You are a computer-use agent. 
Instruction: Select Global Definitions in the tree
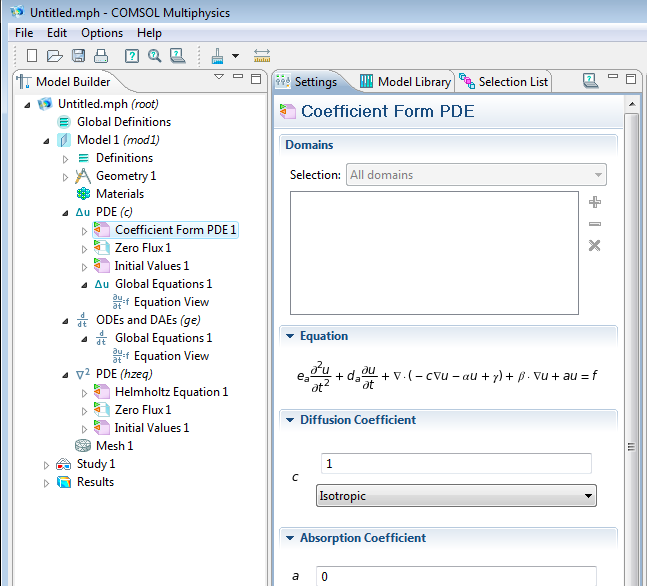(x=123, y=122)
